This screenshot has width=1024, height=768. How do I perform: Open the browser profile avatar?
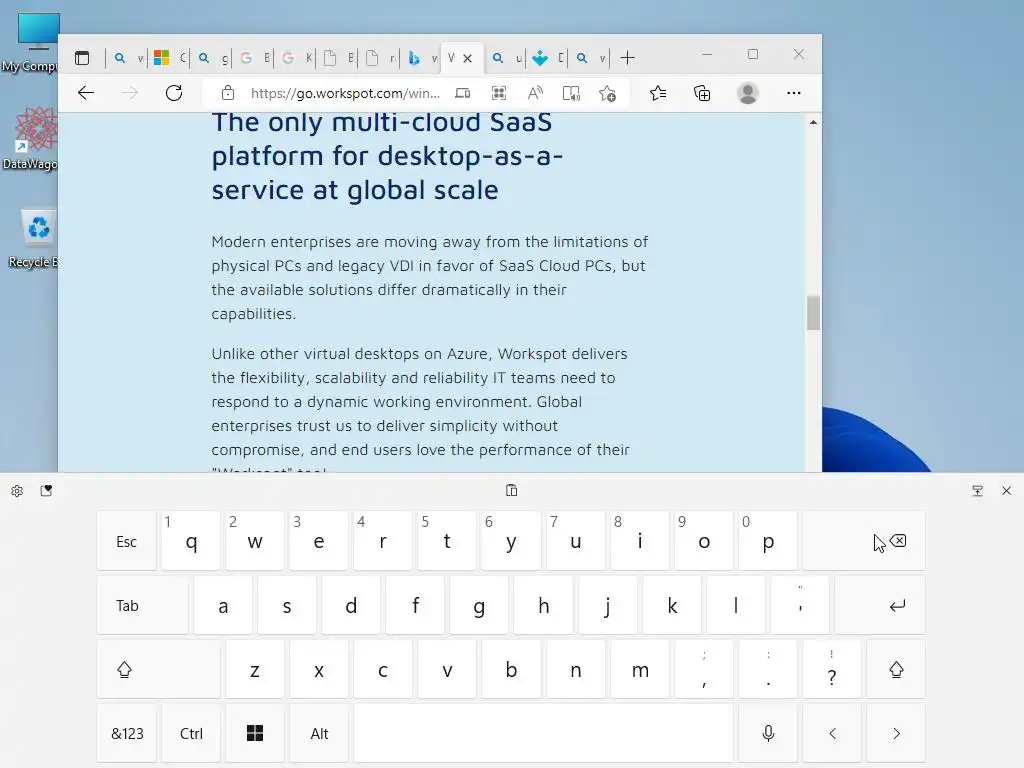click(748, 93)
